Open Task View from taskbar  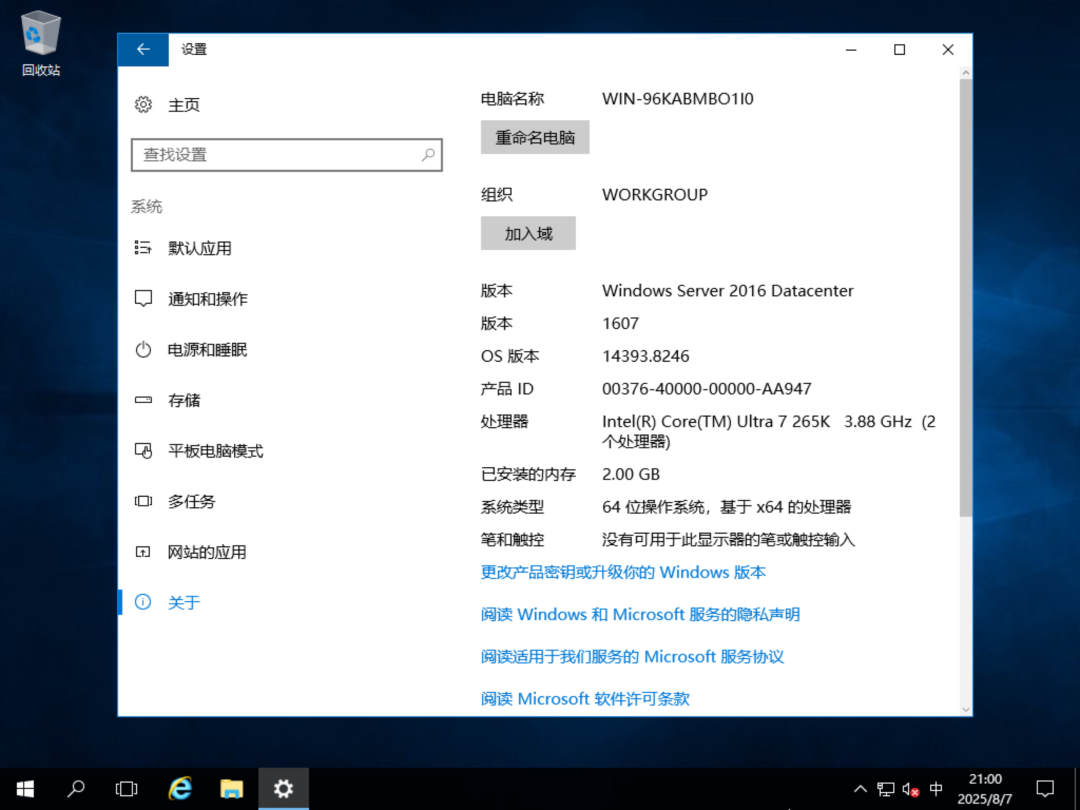coord(126,789)
